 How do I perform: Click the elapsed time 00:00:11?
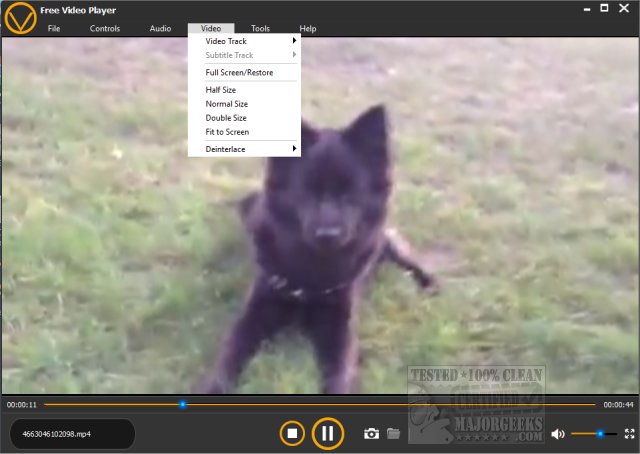tap(22, 405)
